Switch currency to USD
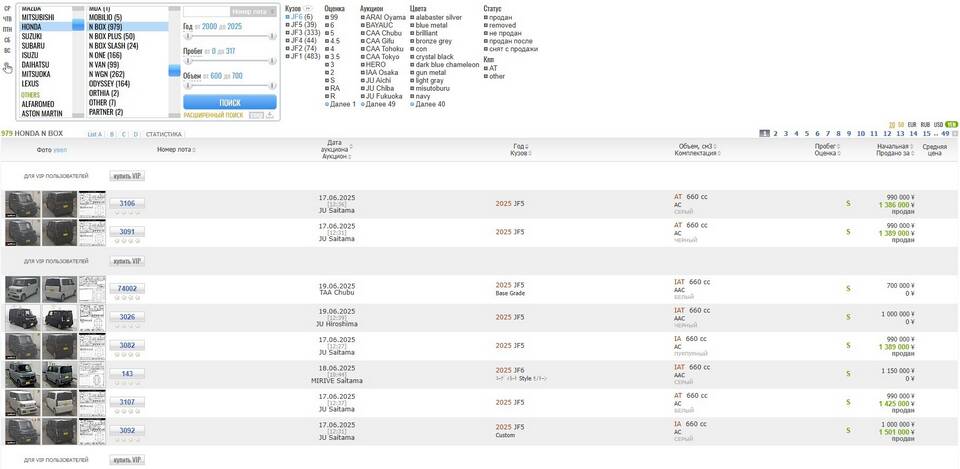The image size is (960, 469). (x=938, y=124)
